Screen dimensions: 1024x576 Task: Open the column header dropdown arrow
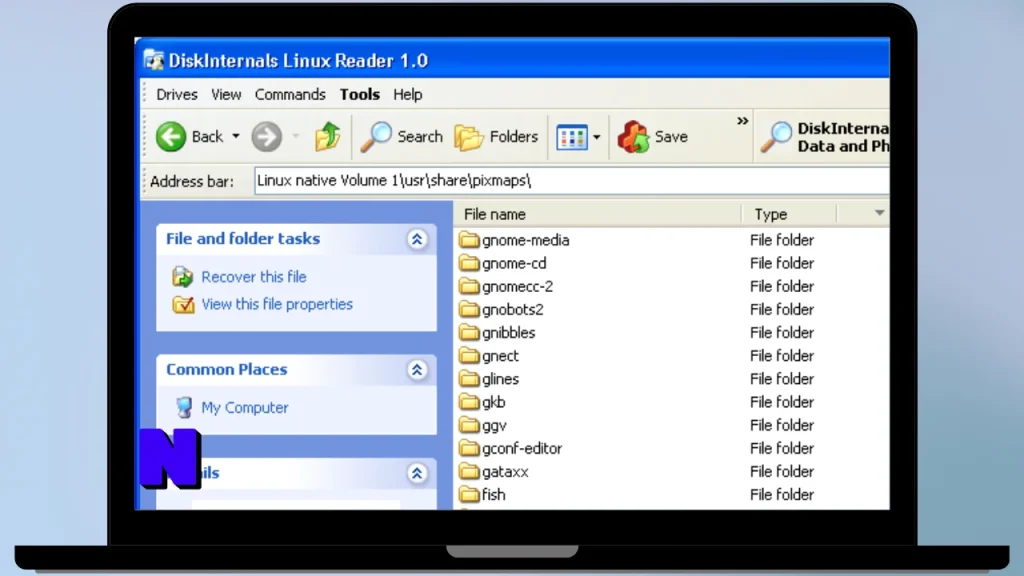880,213
